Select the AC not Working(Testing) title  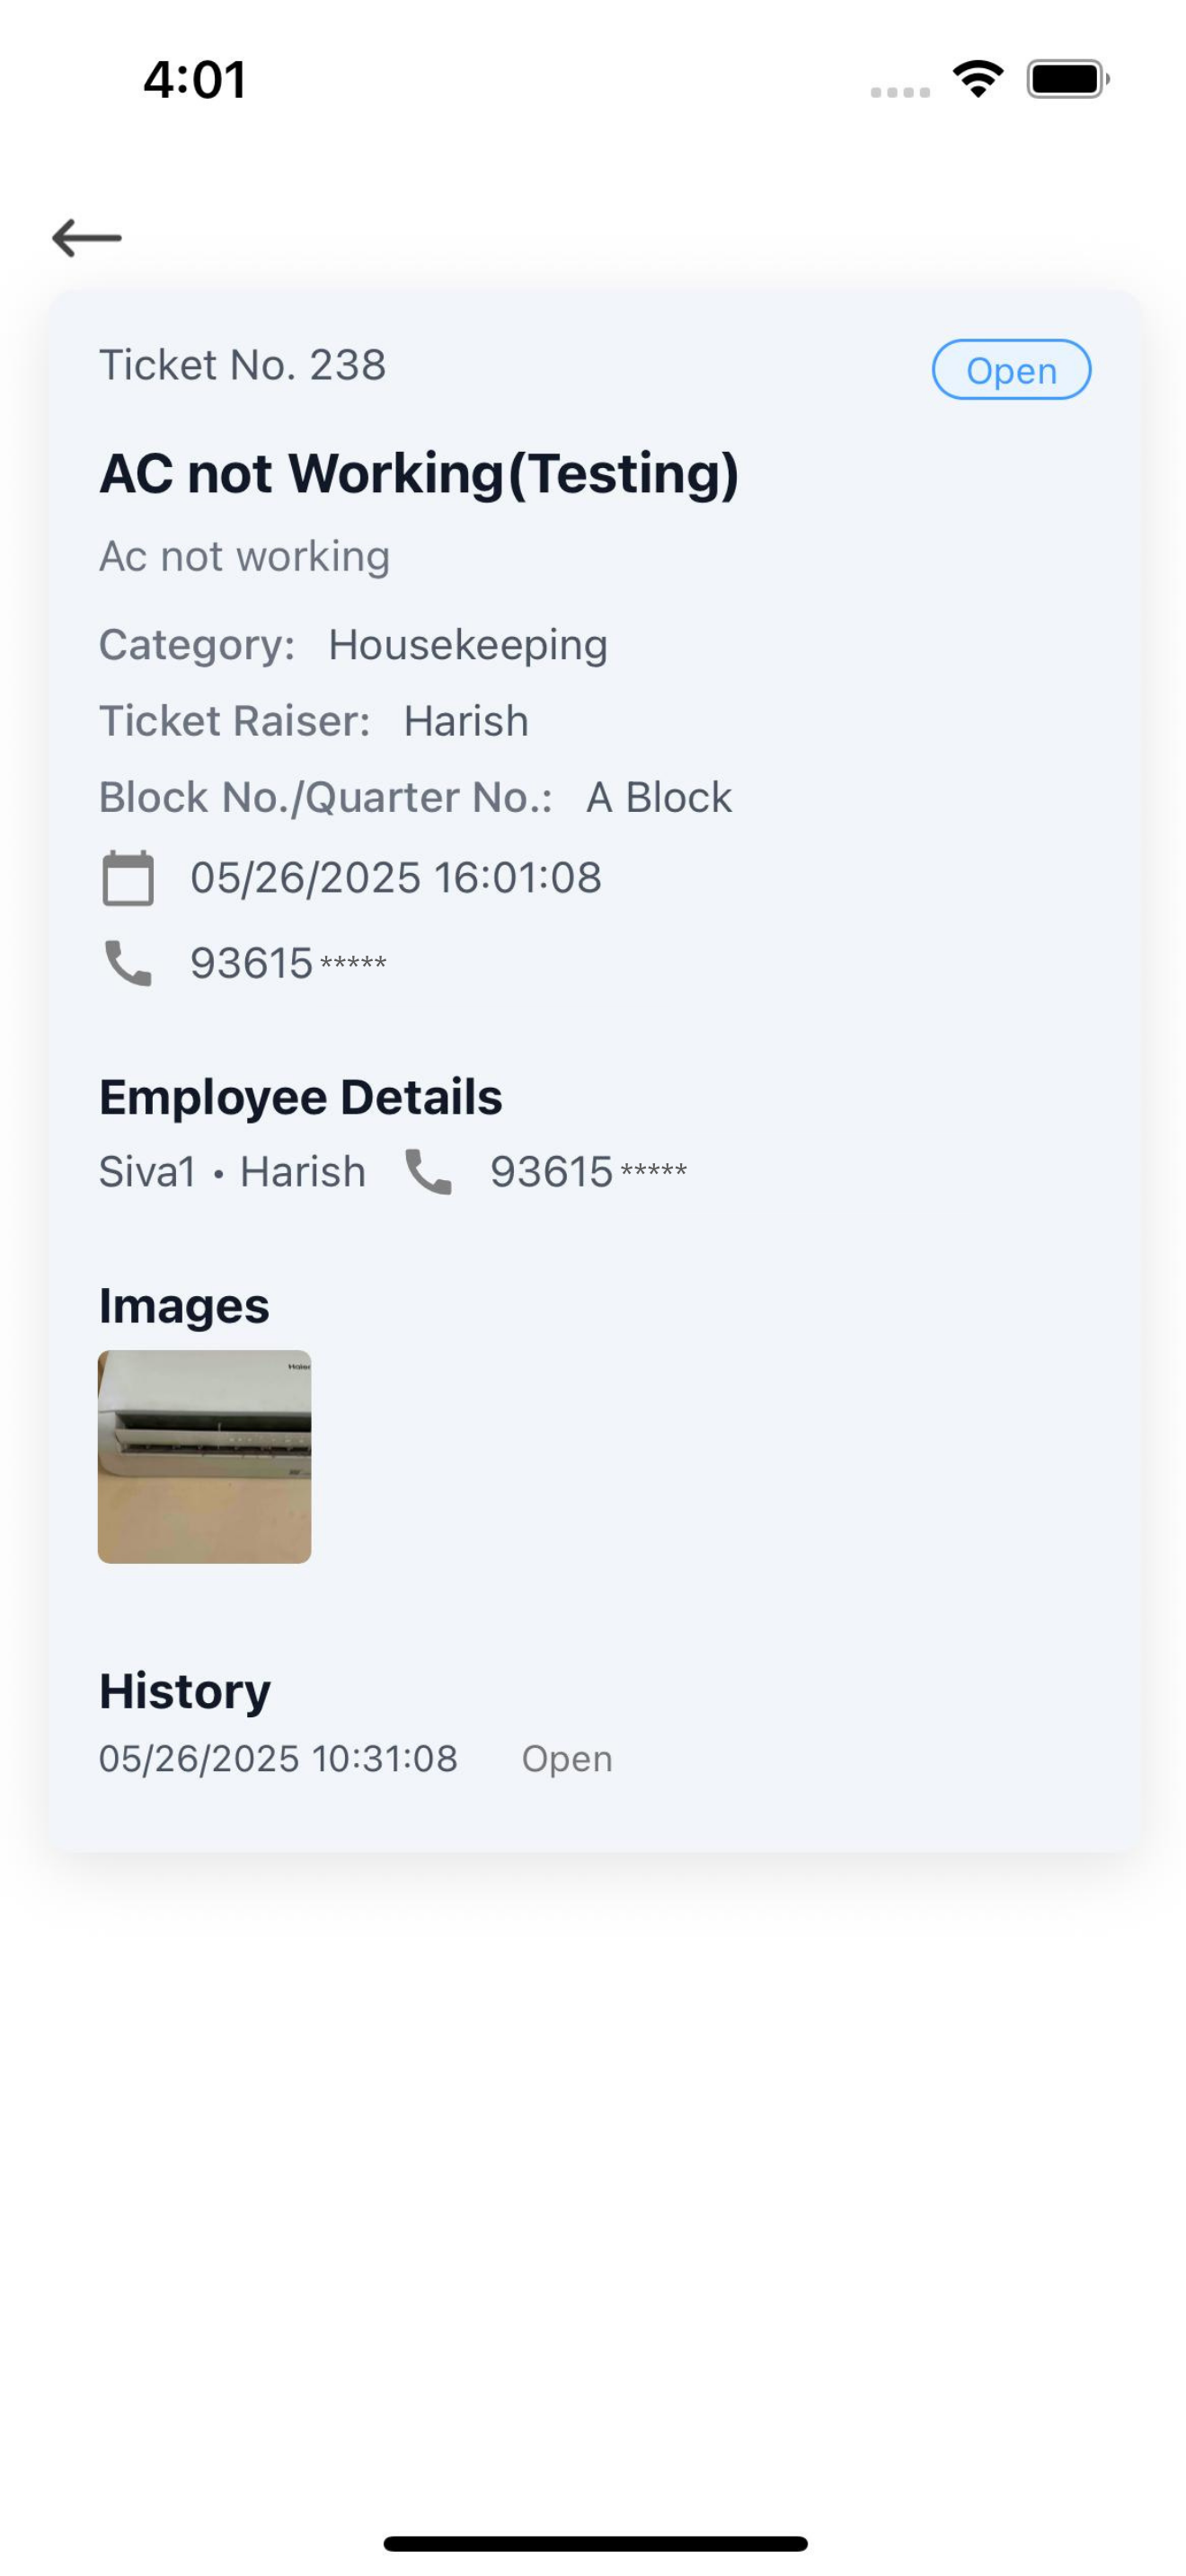[419, 473]
